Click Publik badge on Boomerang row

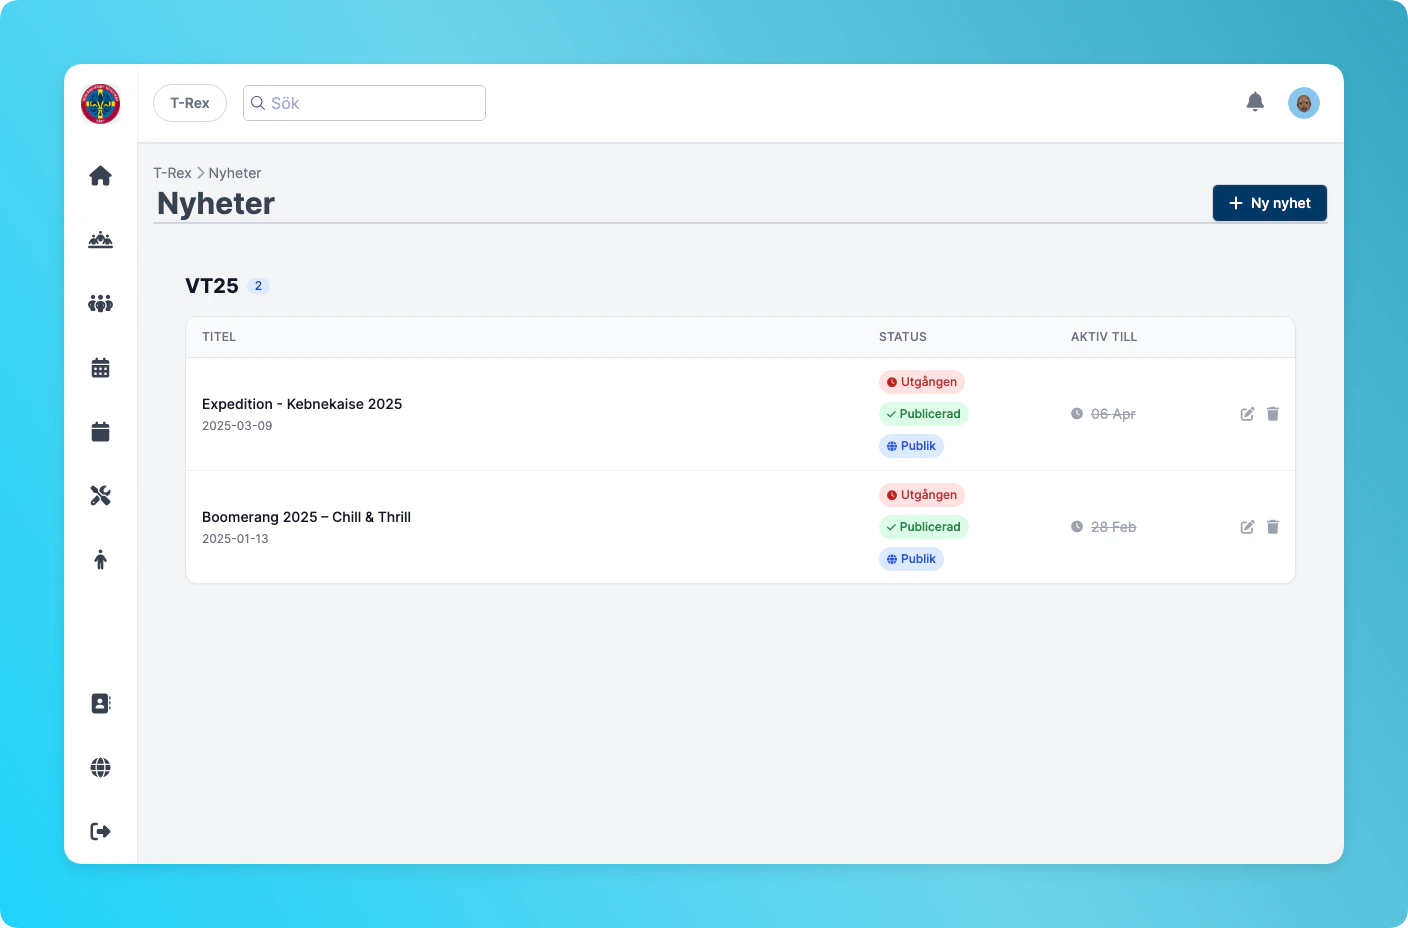pyautogui.click(x=911, y=559)
